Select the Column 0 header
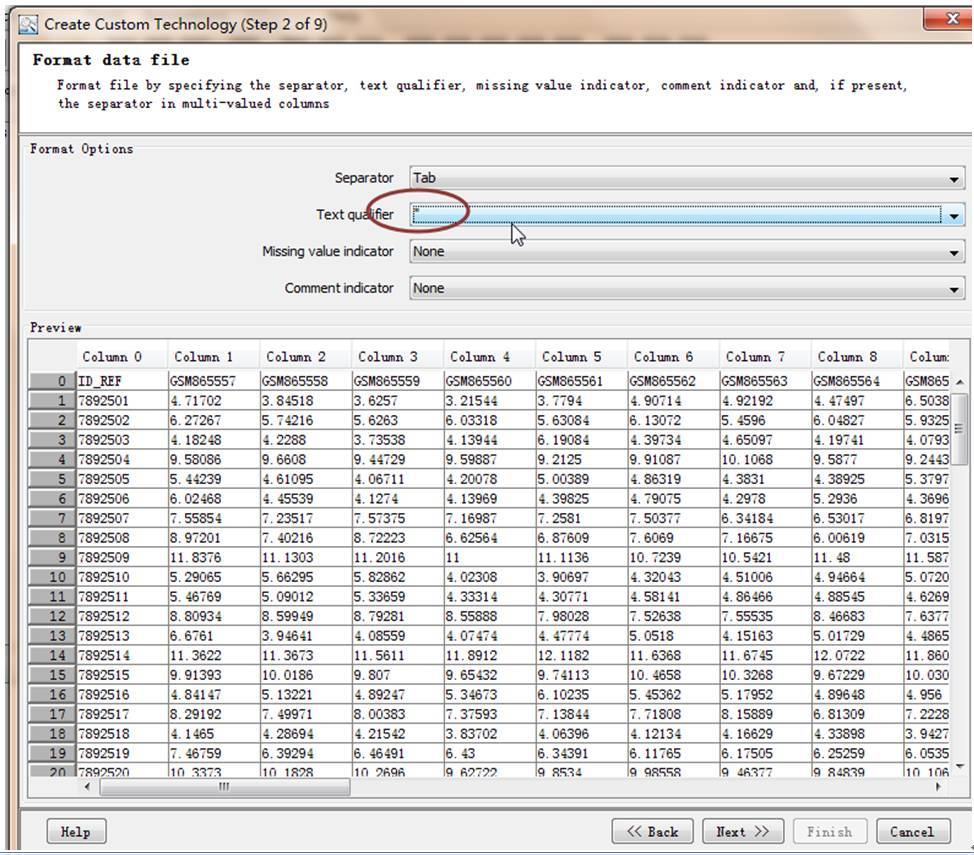The height and width of the screenshot is (855, 974). (112, 356)
